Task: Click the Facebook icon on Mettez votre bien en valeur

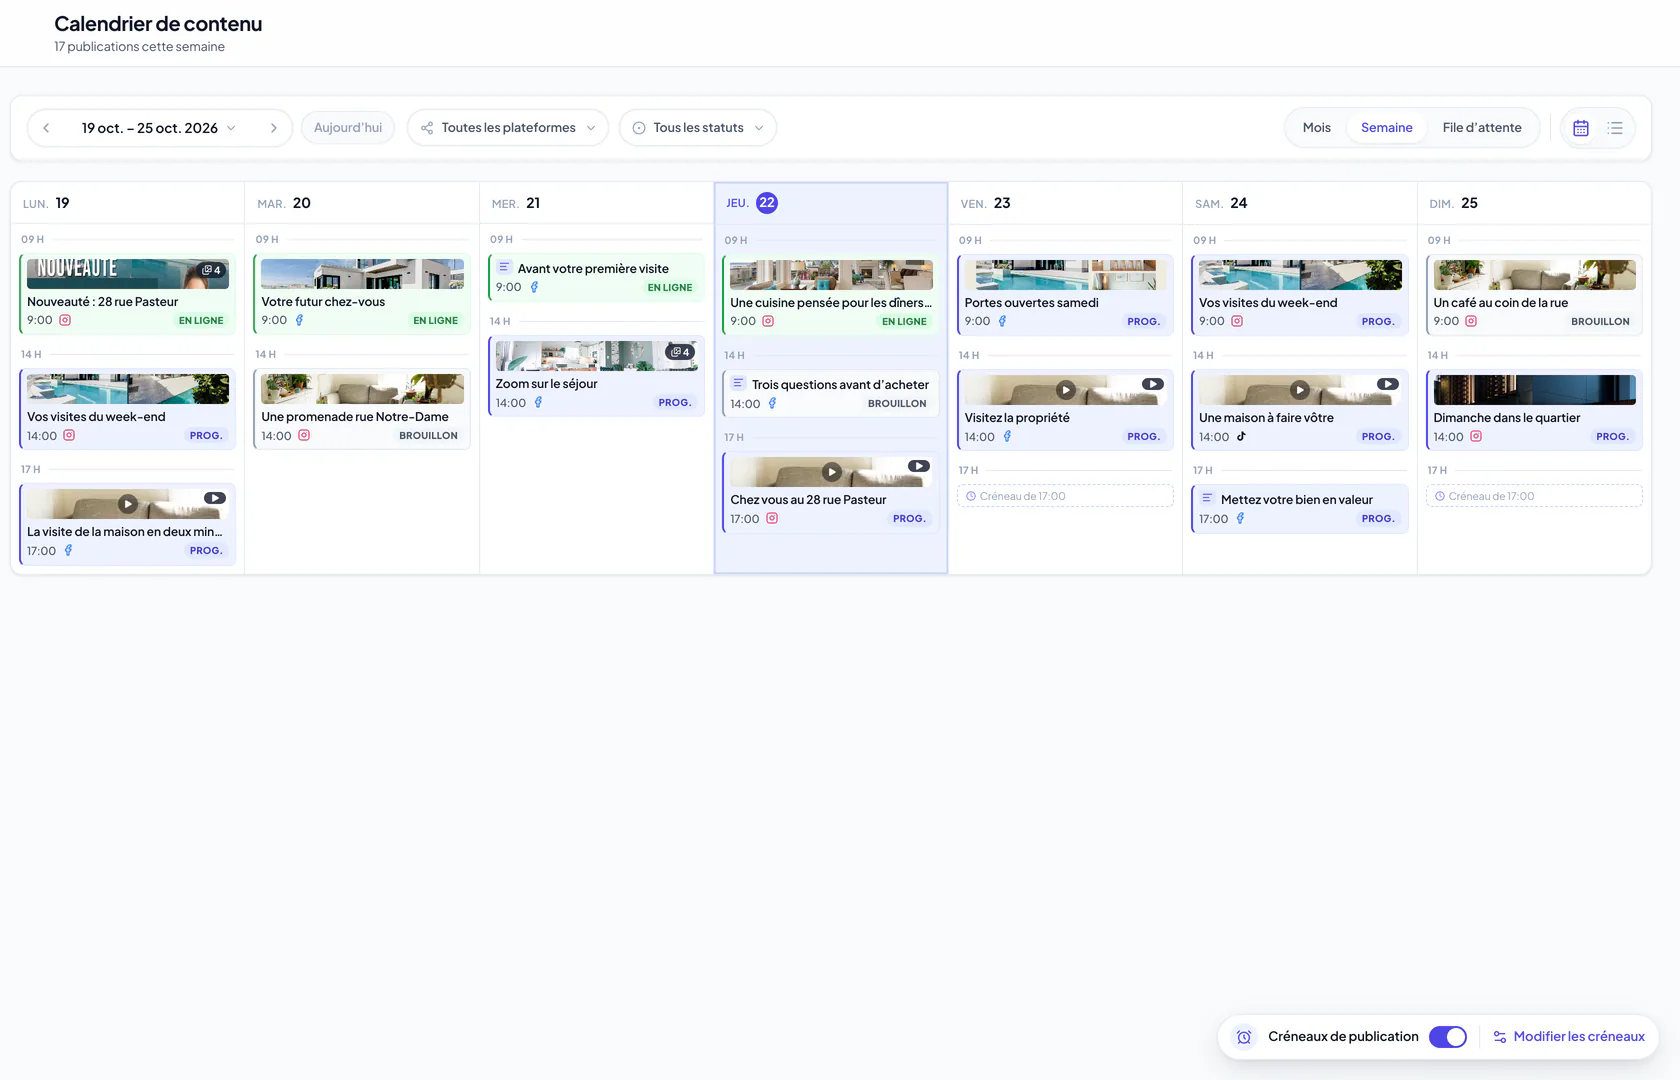Action: [x=1240, y=519]
